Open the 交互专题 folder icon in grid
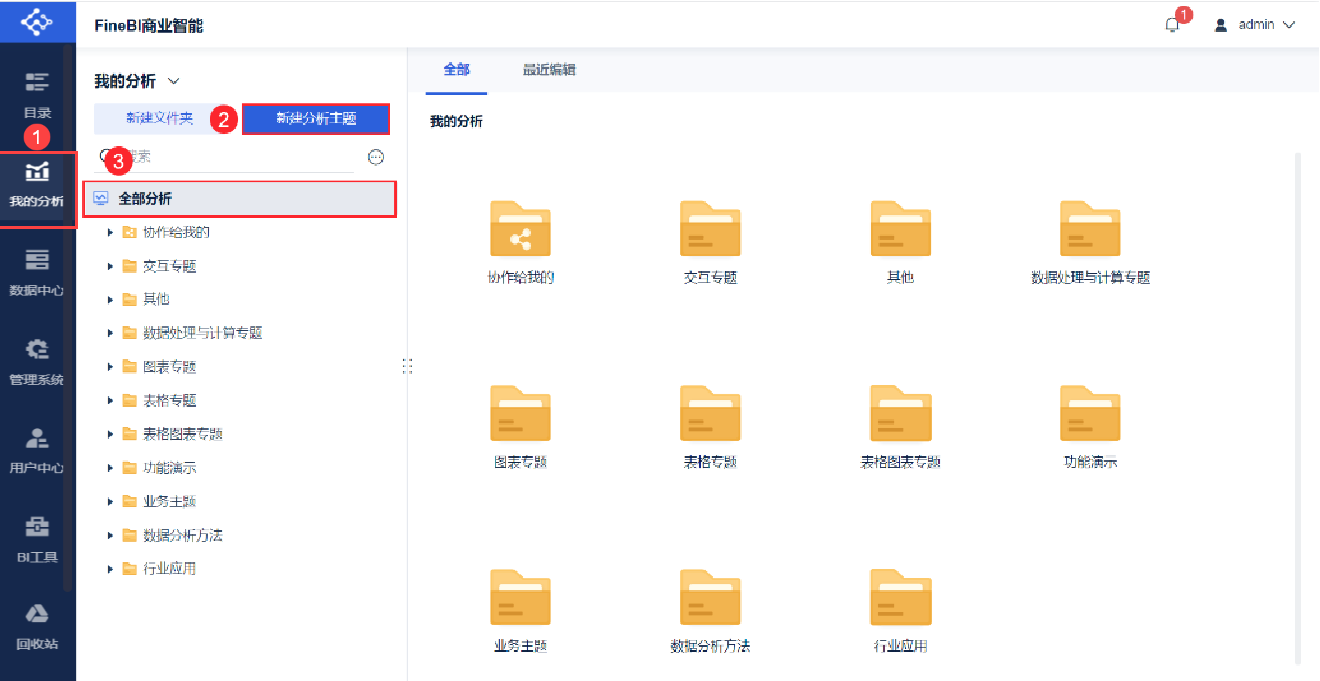 [x=710, y=229]
